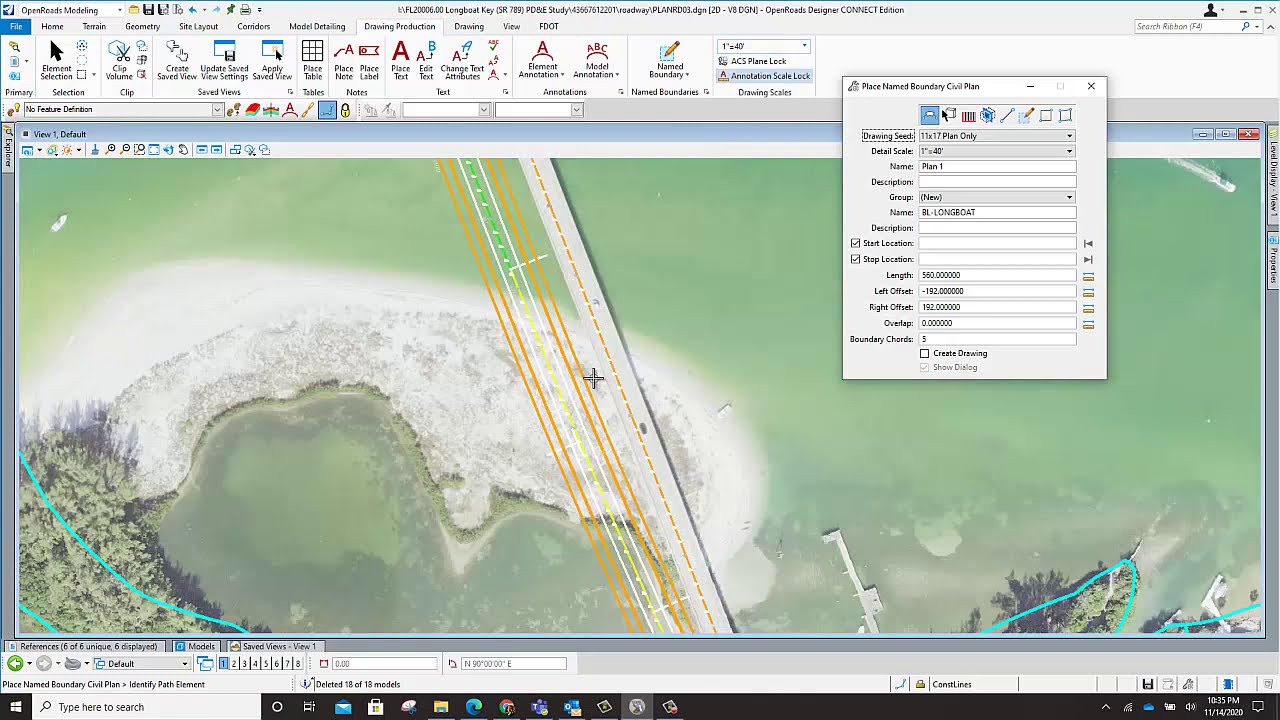
Task: Click the Boundary Chords input field
Action: coord(997,339)
